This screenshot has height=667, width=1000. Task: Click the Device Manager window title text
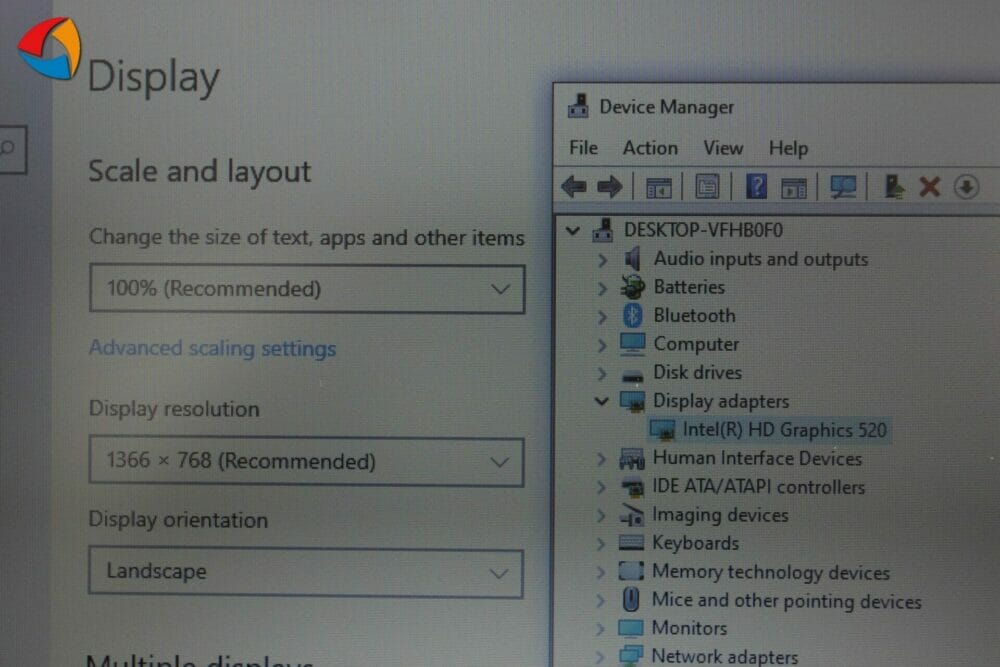click(x=667, y=106)
